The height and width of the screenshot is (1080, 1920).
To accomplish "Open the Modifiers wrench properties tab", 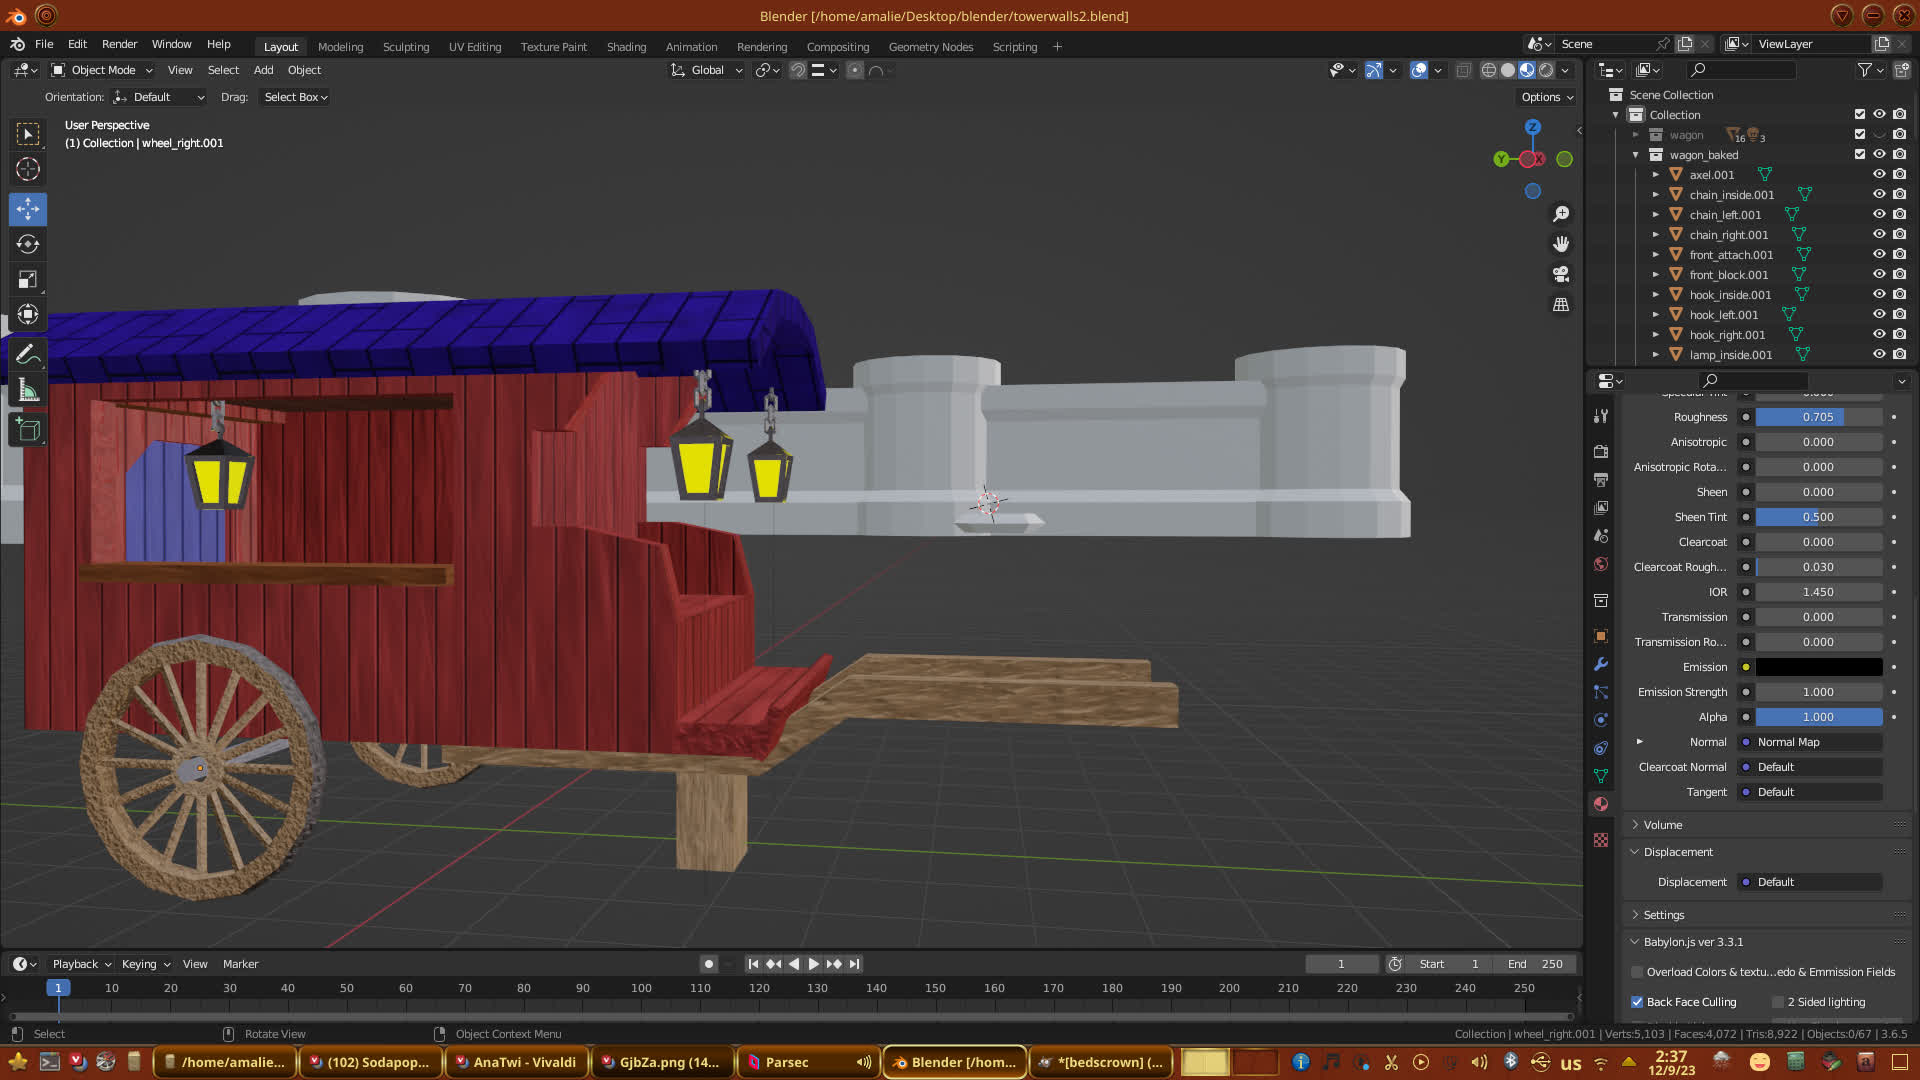I will pos(1601,664).
